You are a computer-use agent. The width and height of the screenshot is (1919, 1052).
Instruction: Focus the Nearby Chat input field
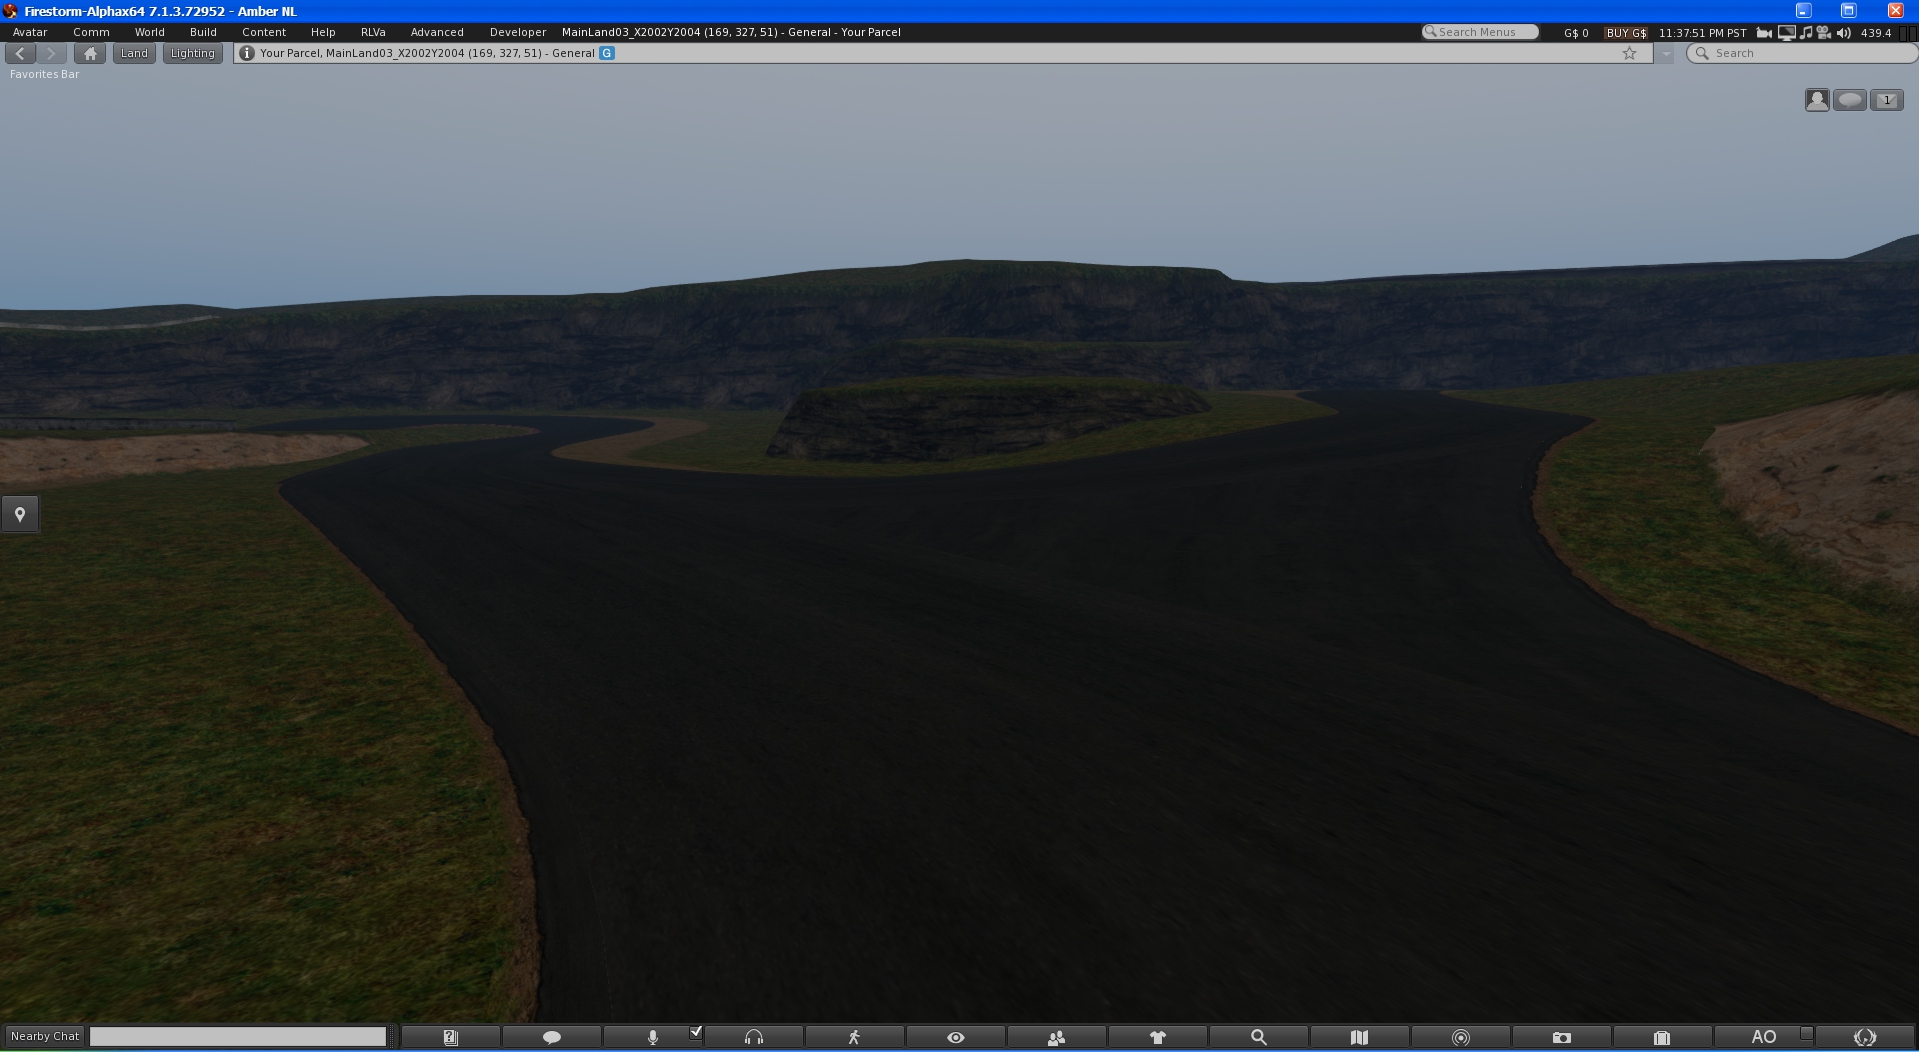(x=238, y=1037)
